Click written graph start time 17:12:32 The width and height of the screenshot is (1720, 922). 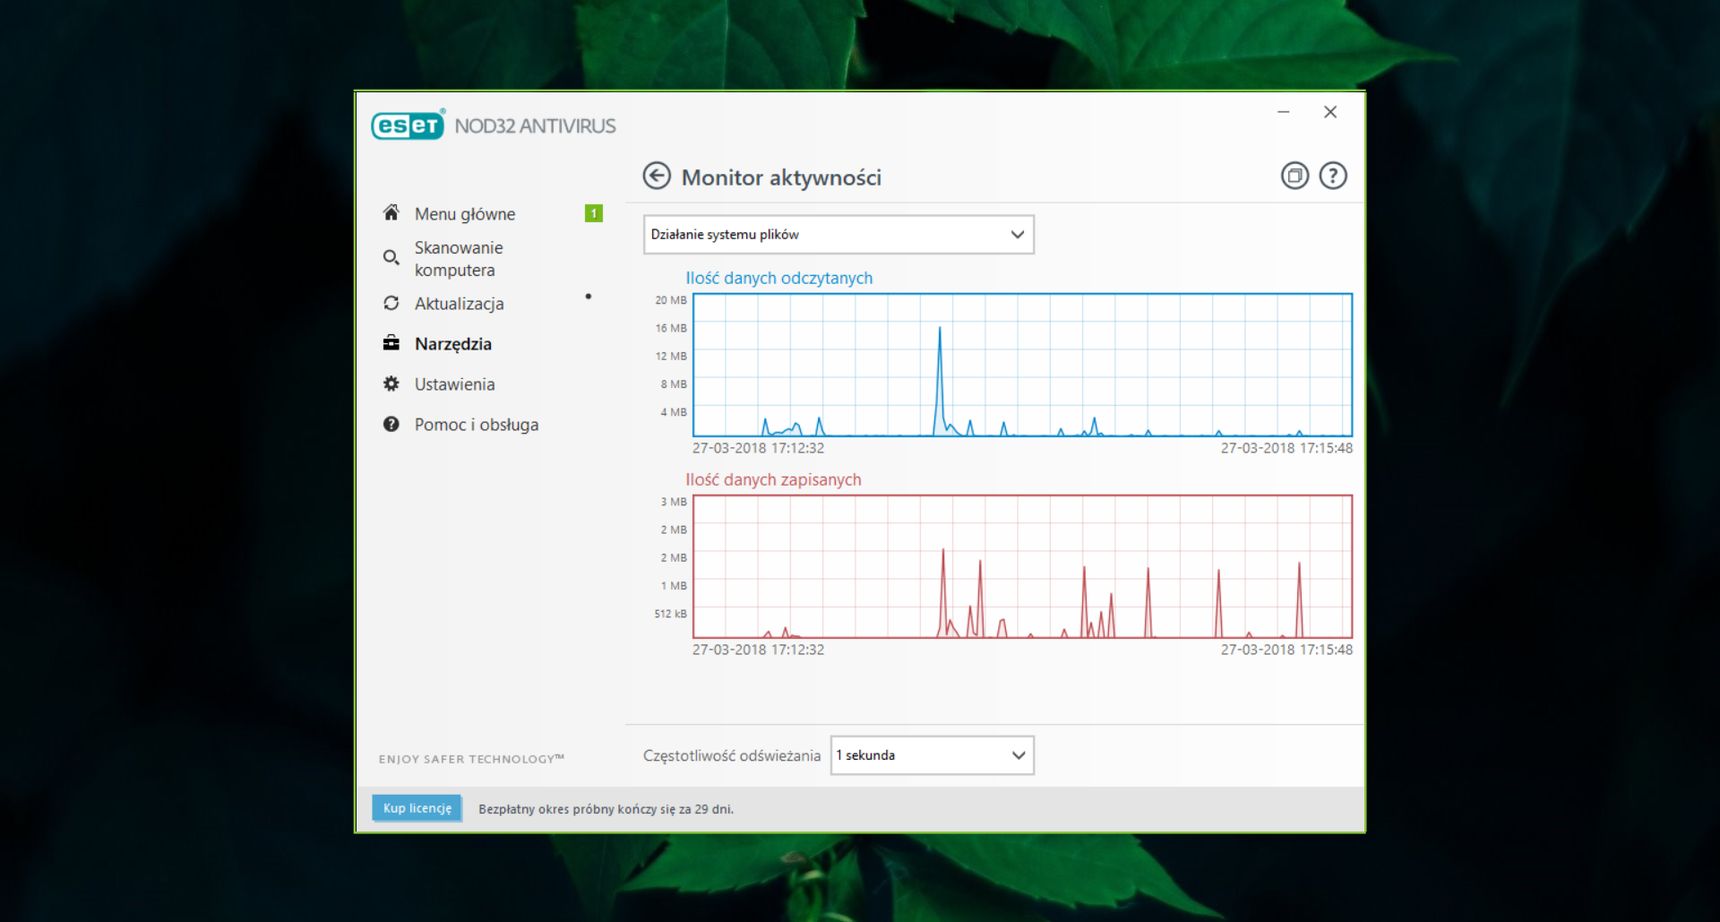point(758,650)
